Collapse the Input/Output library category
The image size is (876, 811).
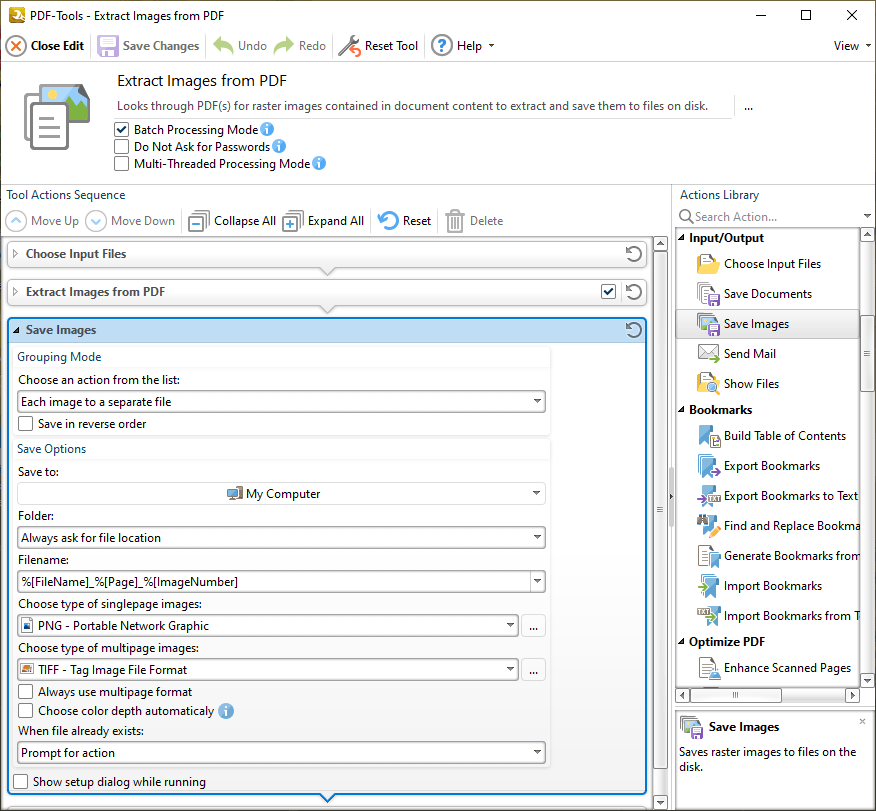coord(682,238)
